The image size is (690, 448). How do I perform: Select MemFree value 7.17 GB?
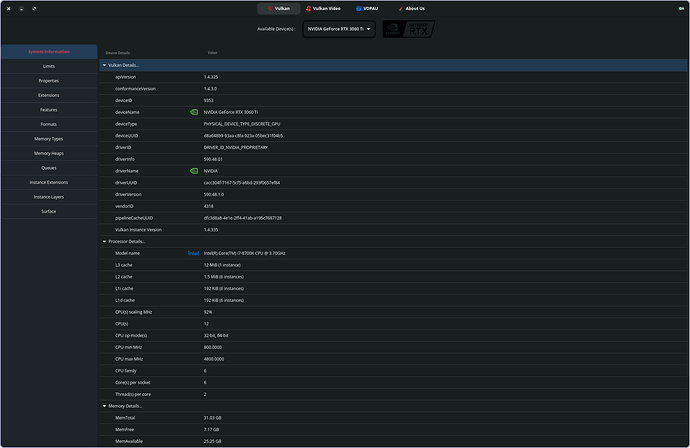coord(211,430)
